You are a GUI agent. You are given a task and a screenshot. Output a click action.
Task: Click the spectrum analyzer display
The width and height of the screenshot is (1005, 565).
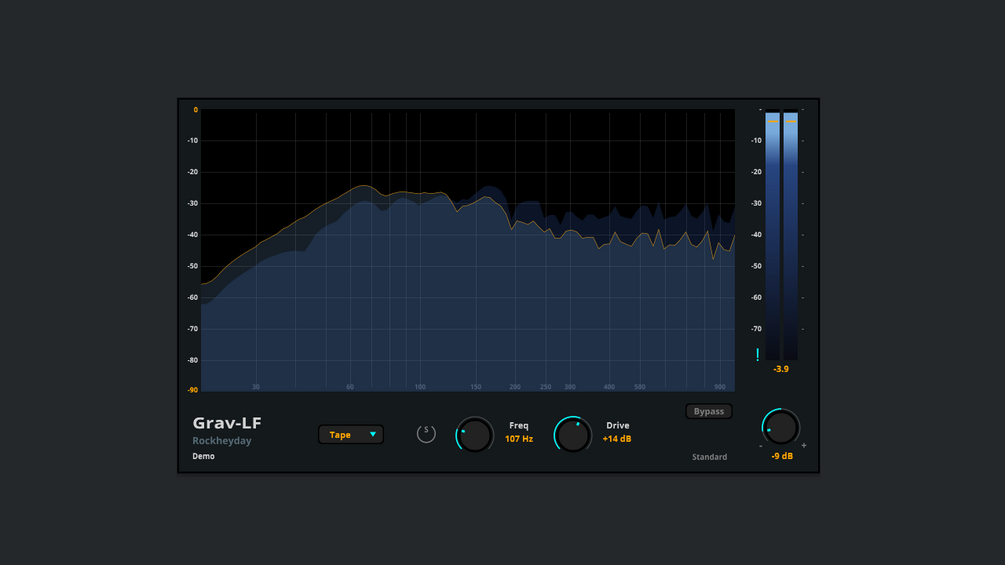click(468, 250)
